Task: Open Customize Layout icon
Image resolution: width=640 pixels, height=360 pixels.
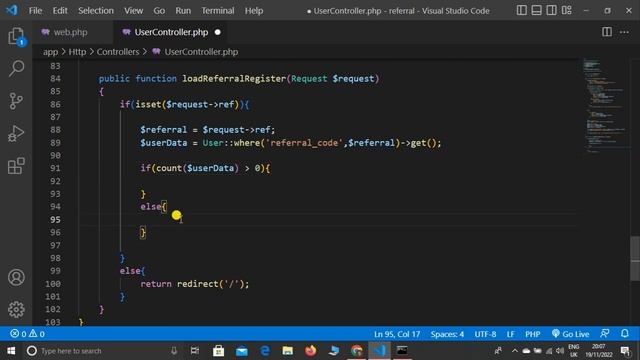Action: (567, 10)
